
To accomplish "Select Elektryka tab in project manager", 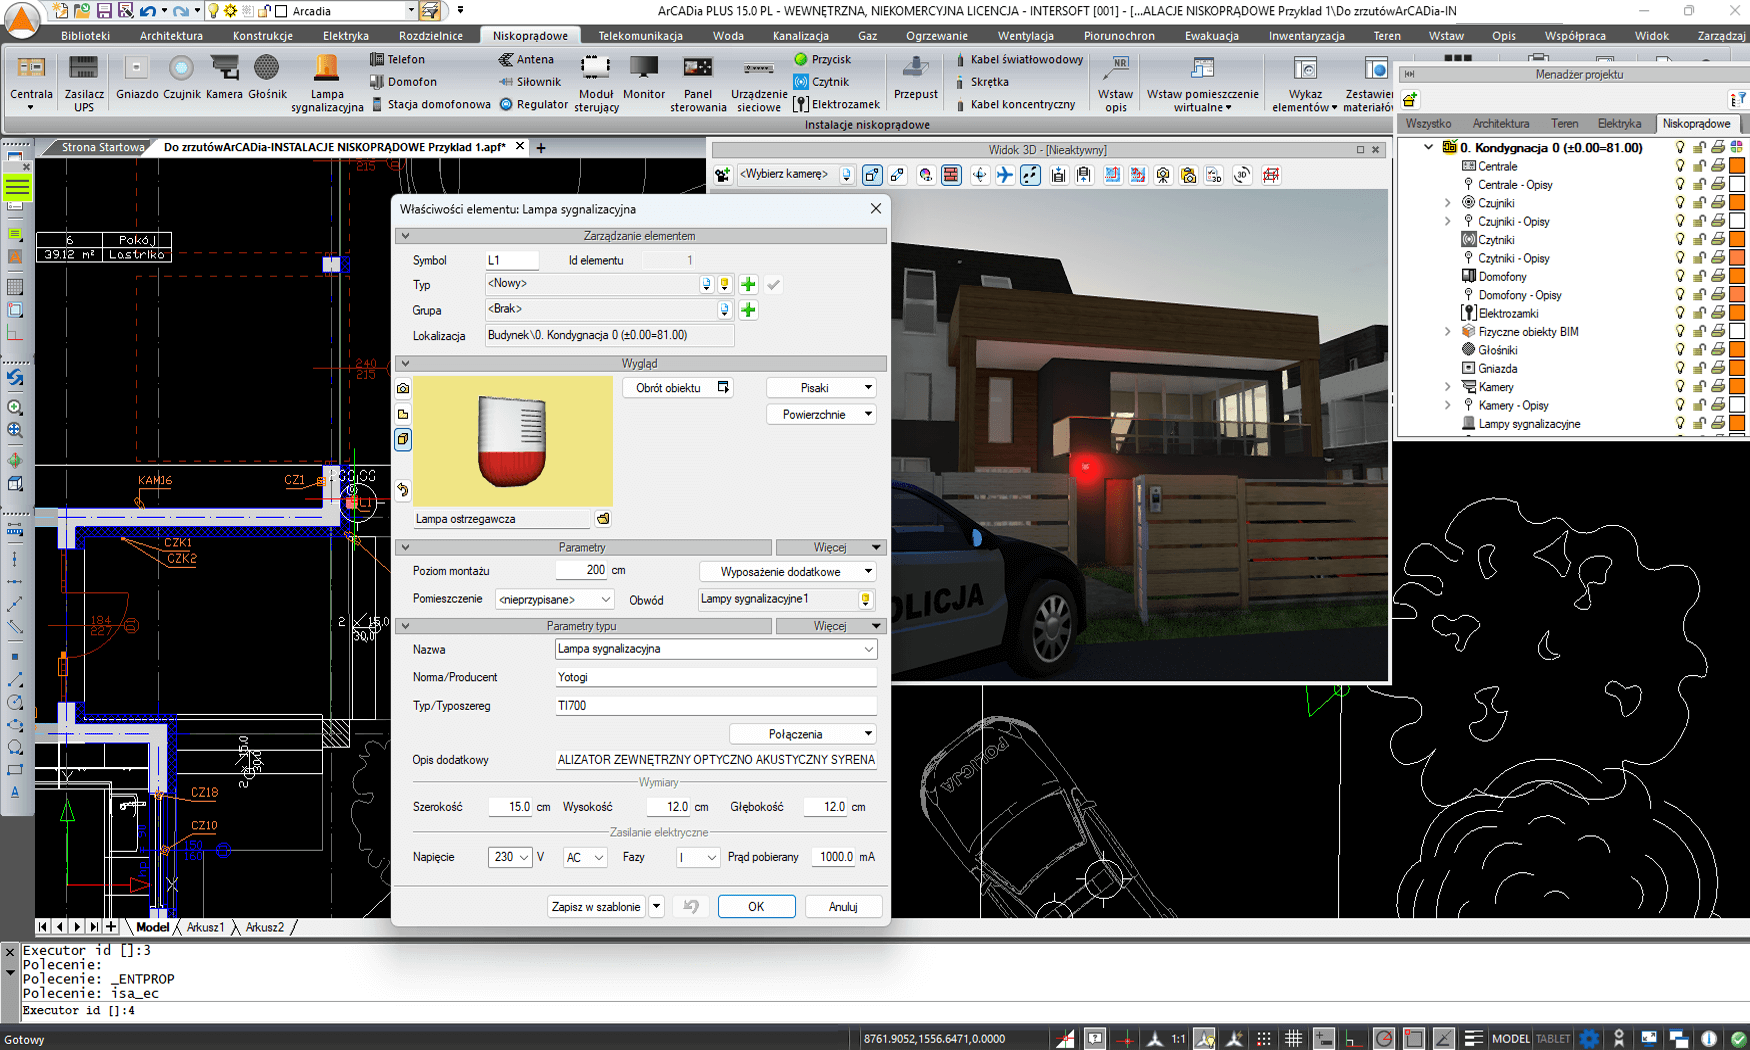I will point(1619,123).
